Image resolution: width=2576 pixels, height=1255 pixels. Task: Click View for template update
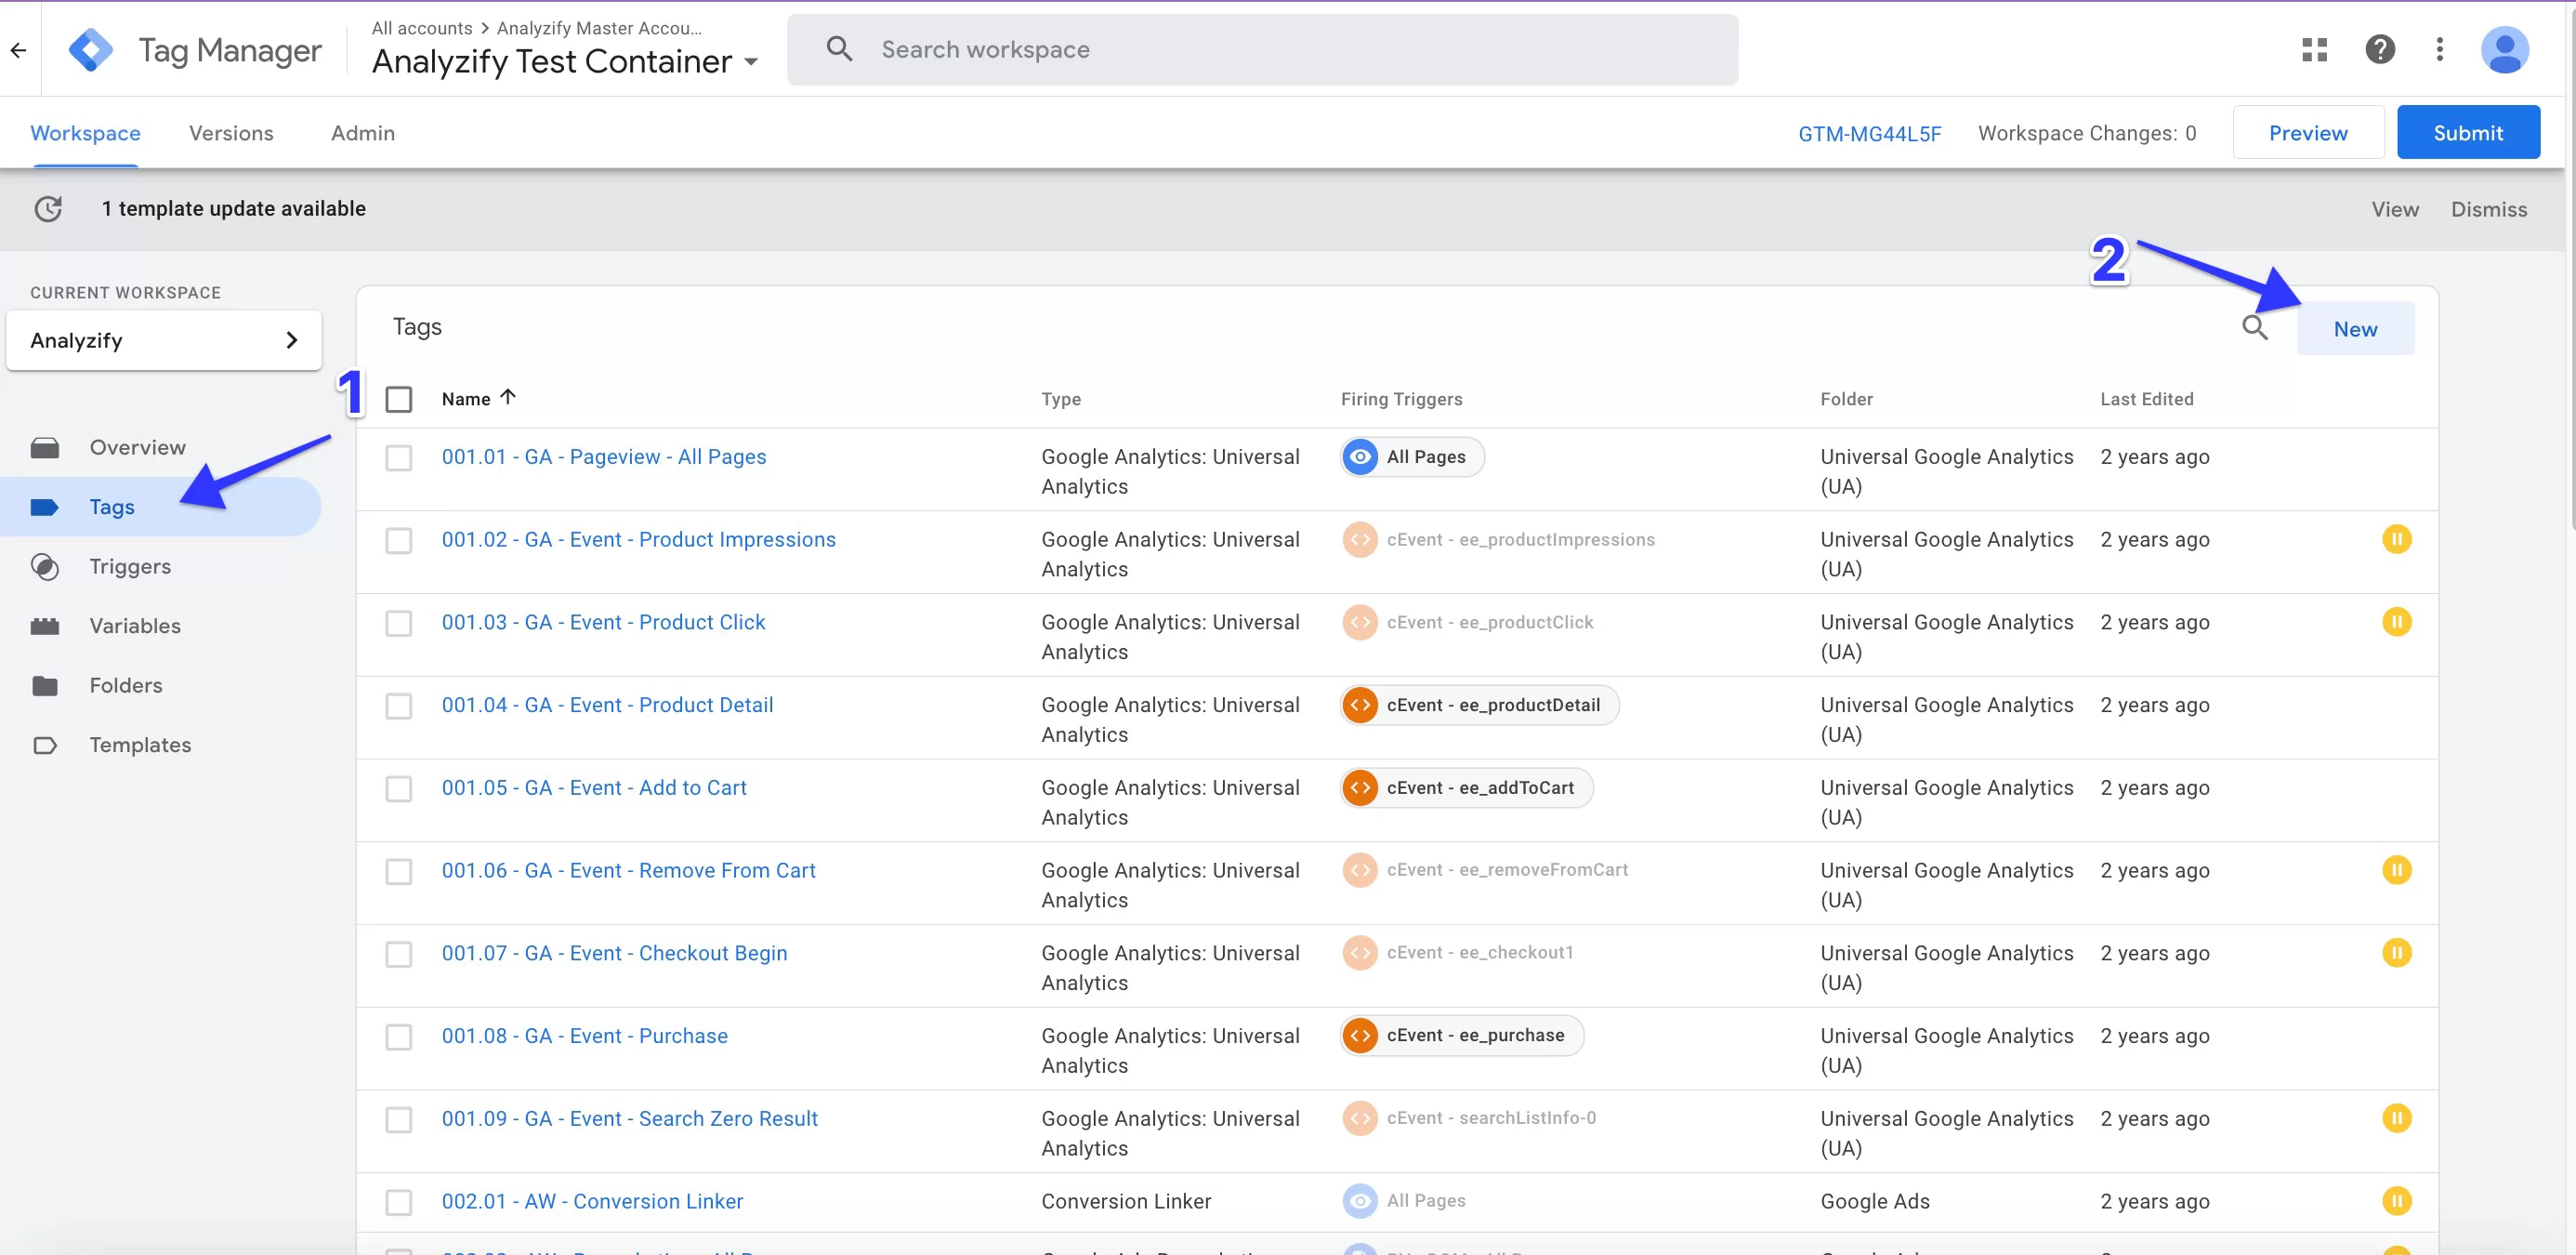click(2395, 210)
